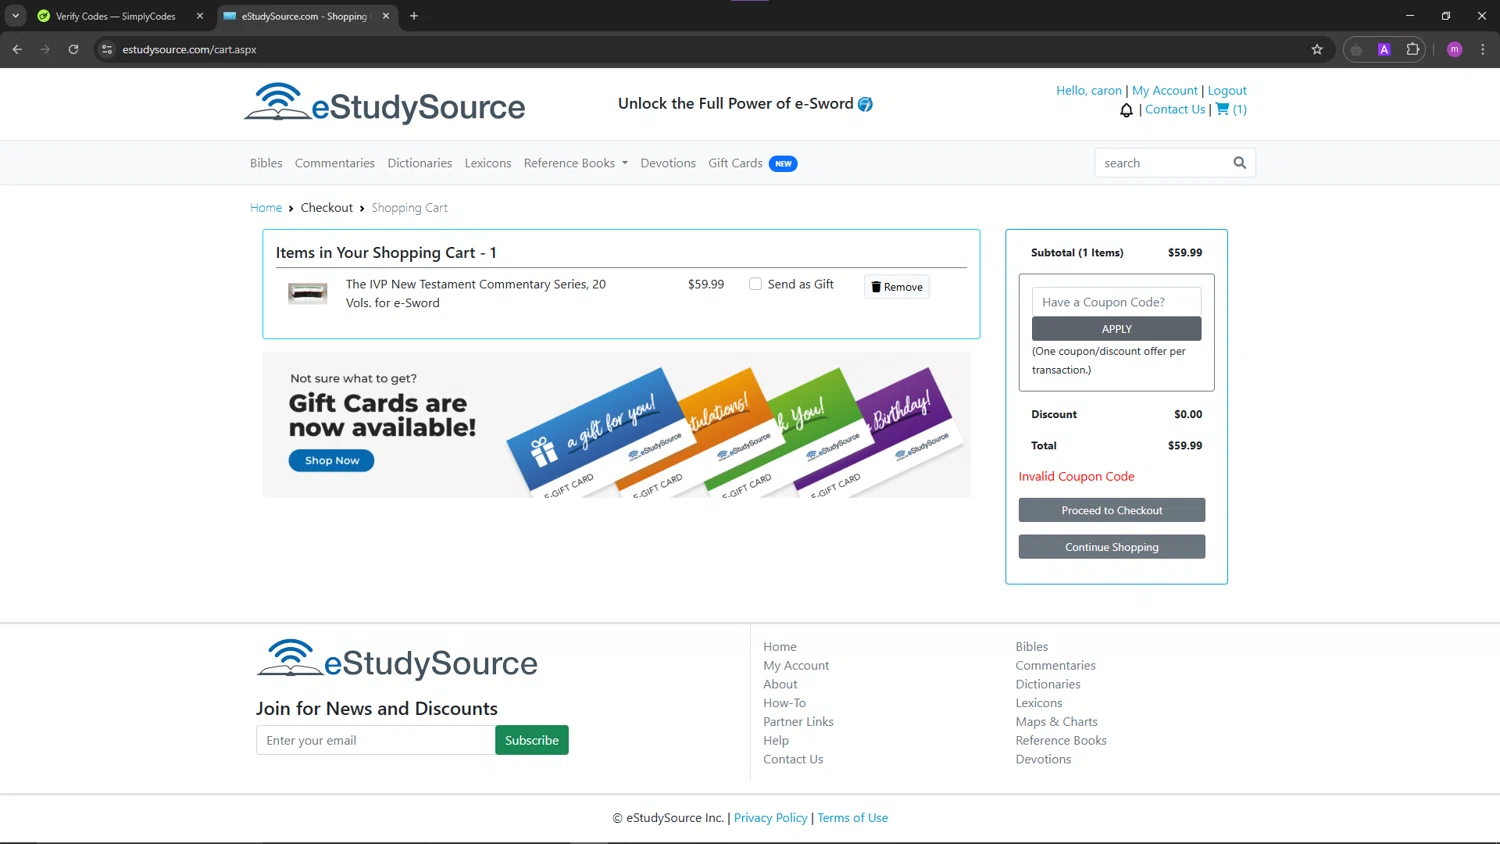Click the gift cards banner image

coord(617,425)
